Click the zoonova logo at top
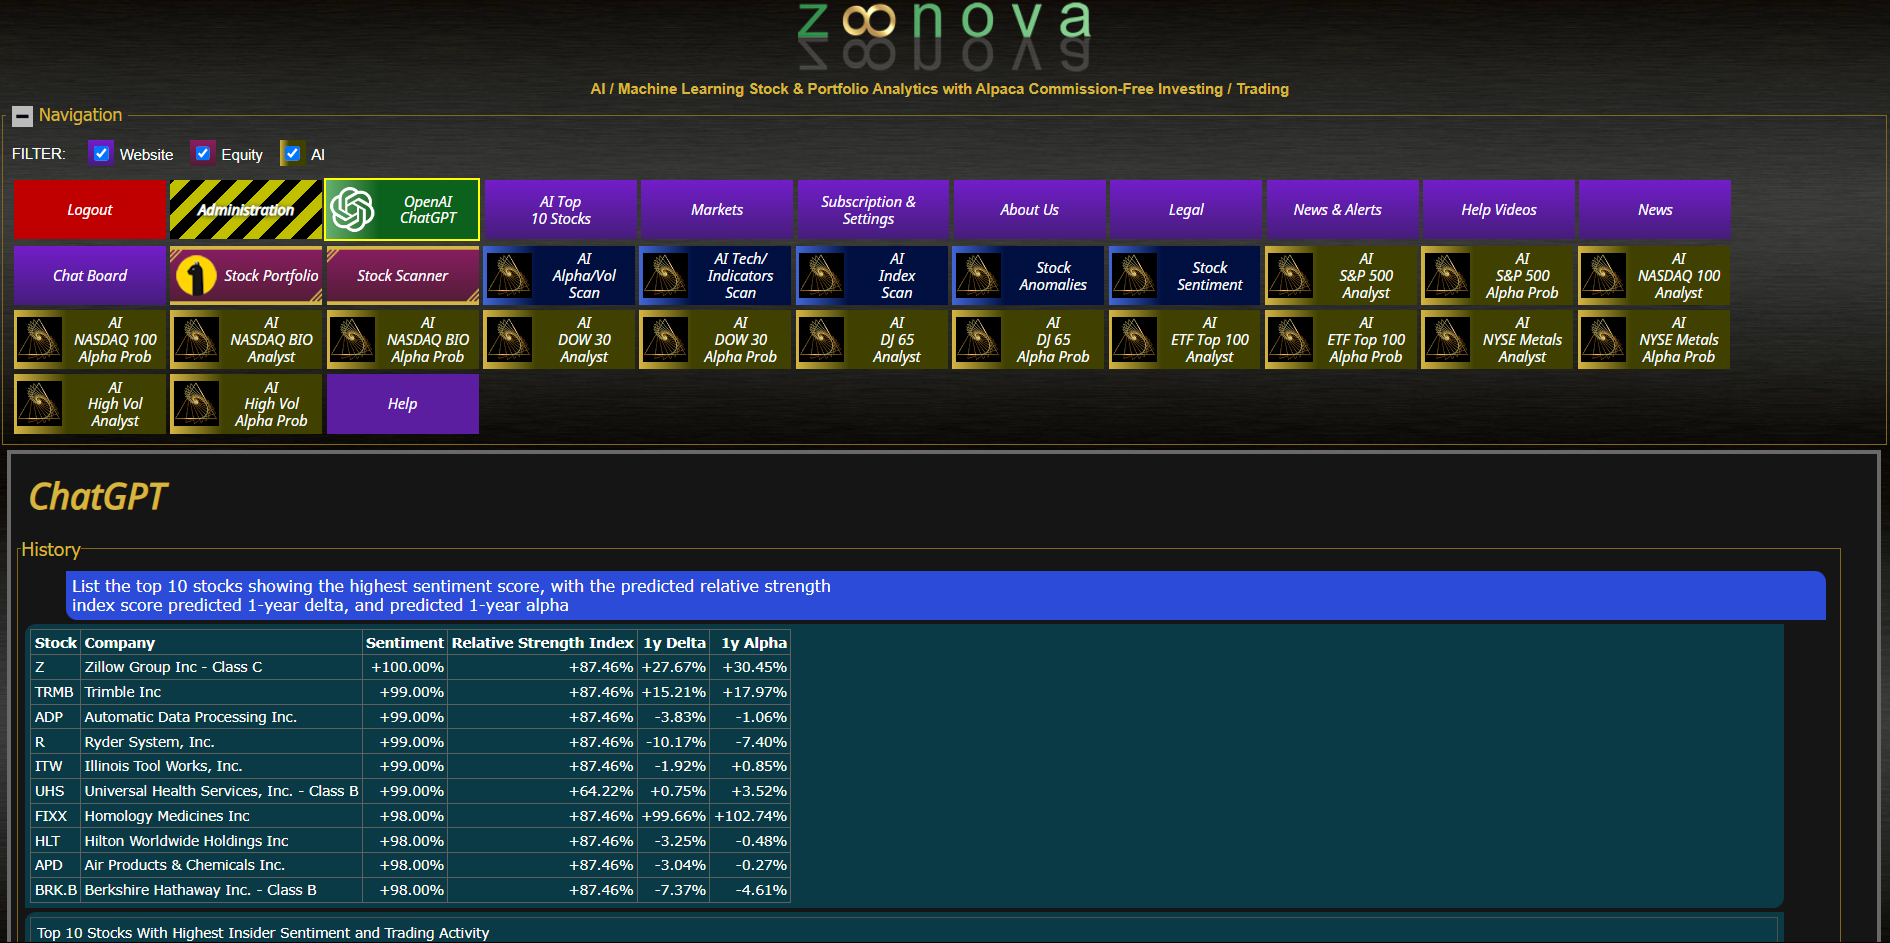 point(944,32)
